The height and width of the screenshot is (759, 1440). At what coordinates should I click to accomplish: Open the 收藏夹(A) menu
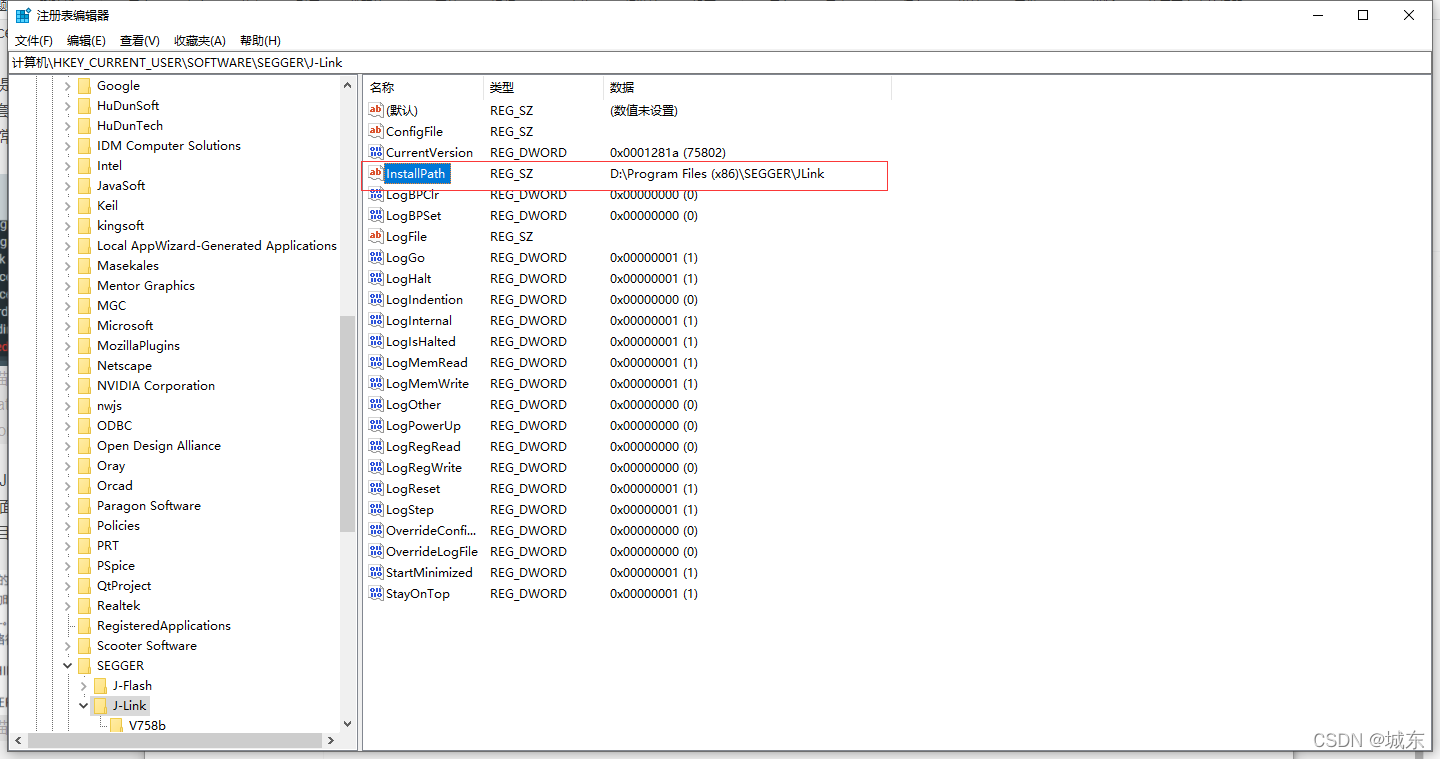point(200,41)
